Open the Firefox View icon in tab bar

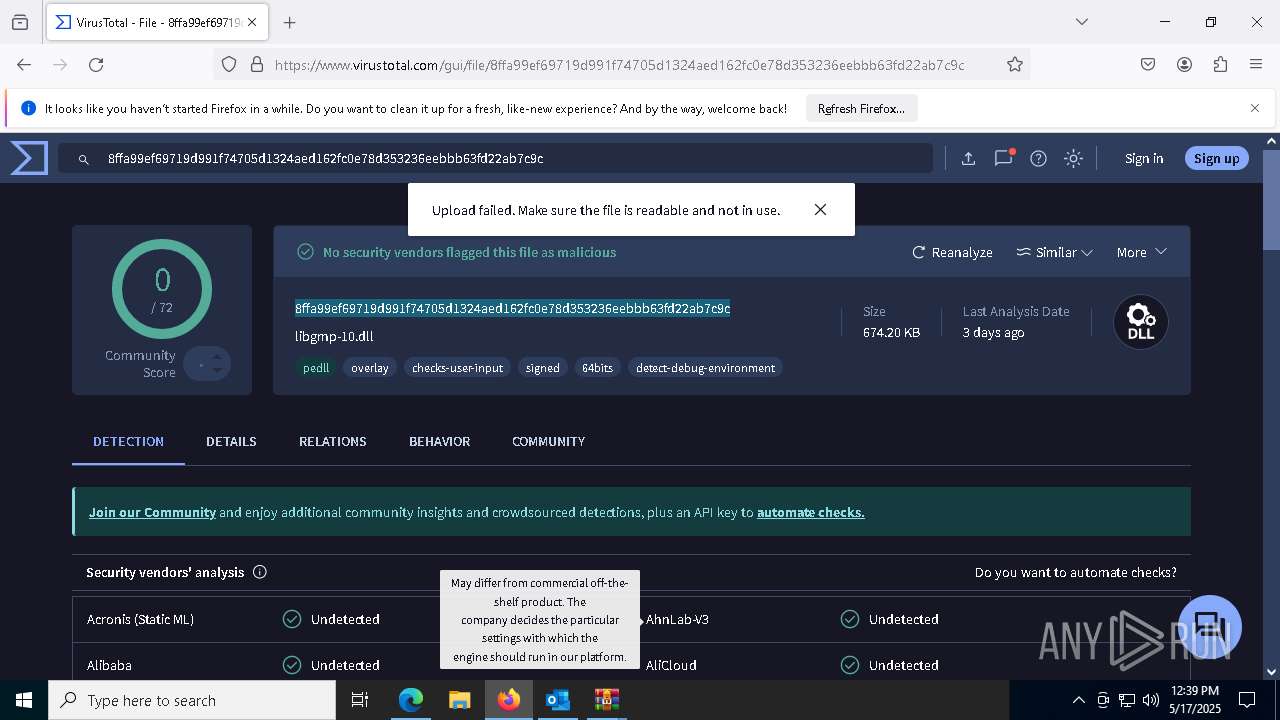(20, 22)
